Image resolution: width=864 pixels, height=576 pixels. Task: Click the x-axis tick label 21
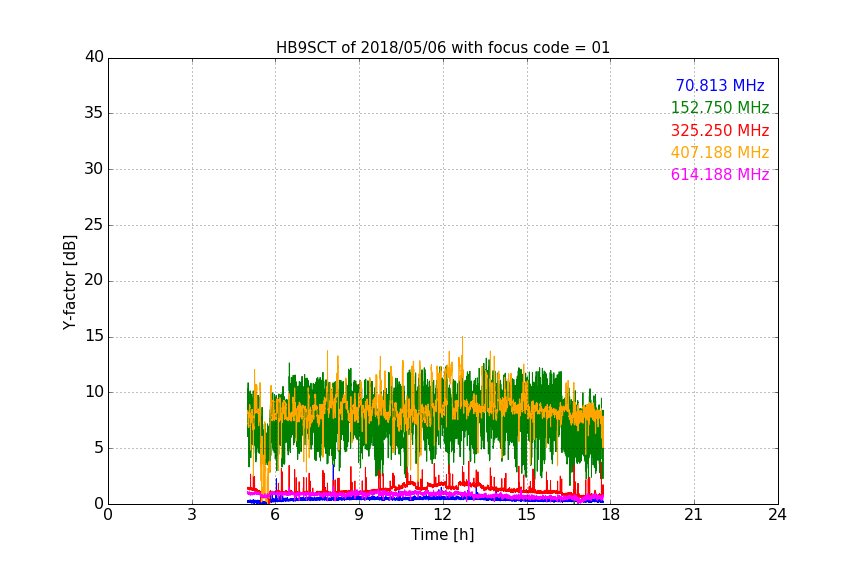(x=694, y=515)
